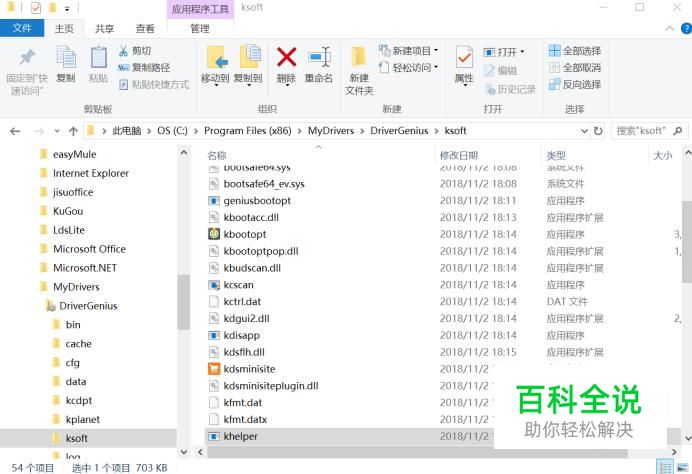The image size is (692, 474).
Task: Click the Edit (编辑) command
Action: click(x=500, y=71)
